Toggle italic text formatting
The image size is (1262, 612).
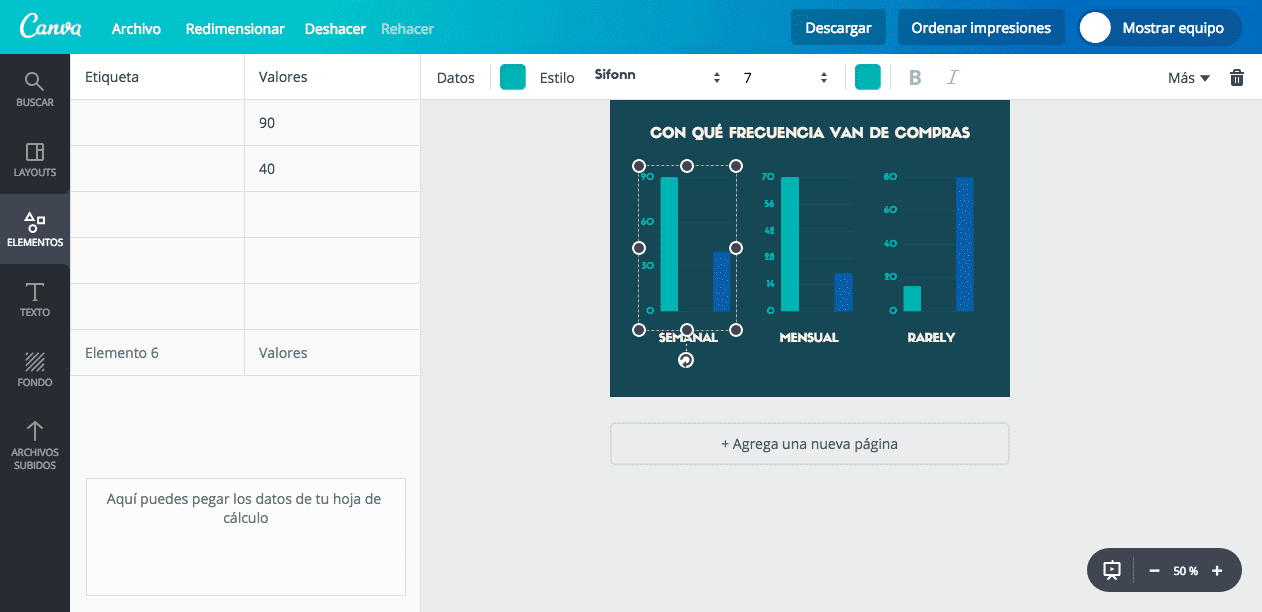coord(952,77)
